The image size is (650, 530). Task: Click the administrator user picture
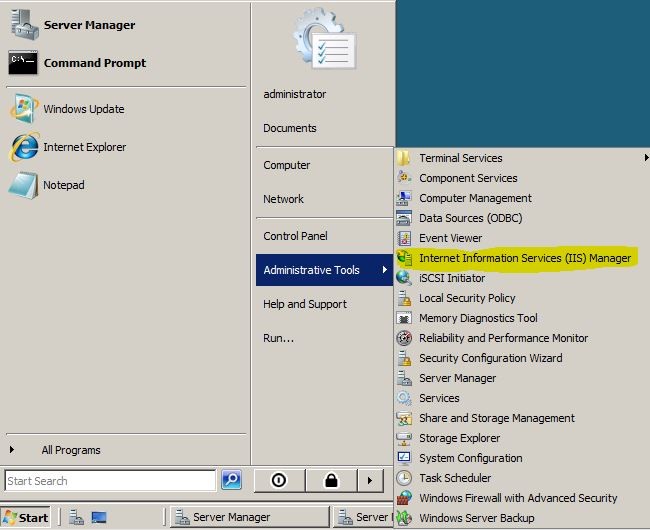pos(325,39)
